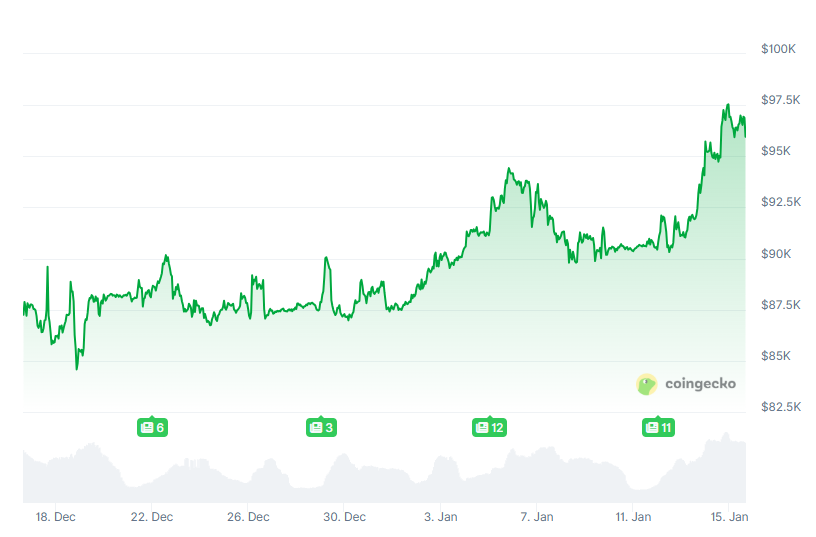Click the CoinGecko gecko logo icon
The width and height of the screenshot is (816, 537).
pos(647,384)
